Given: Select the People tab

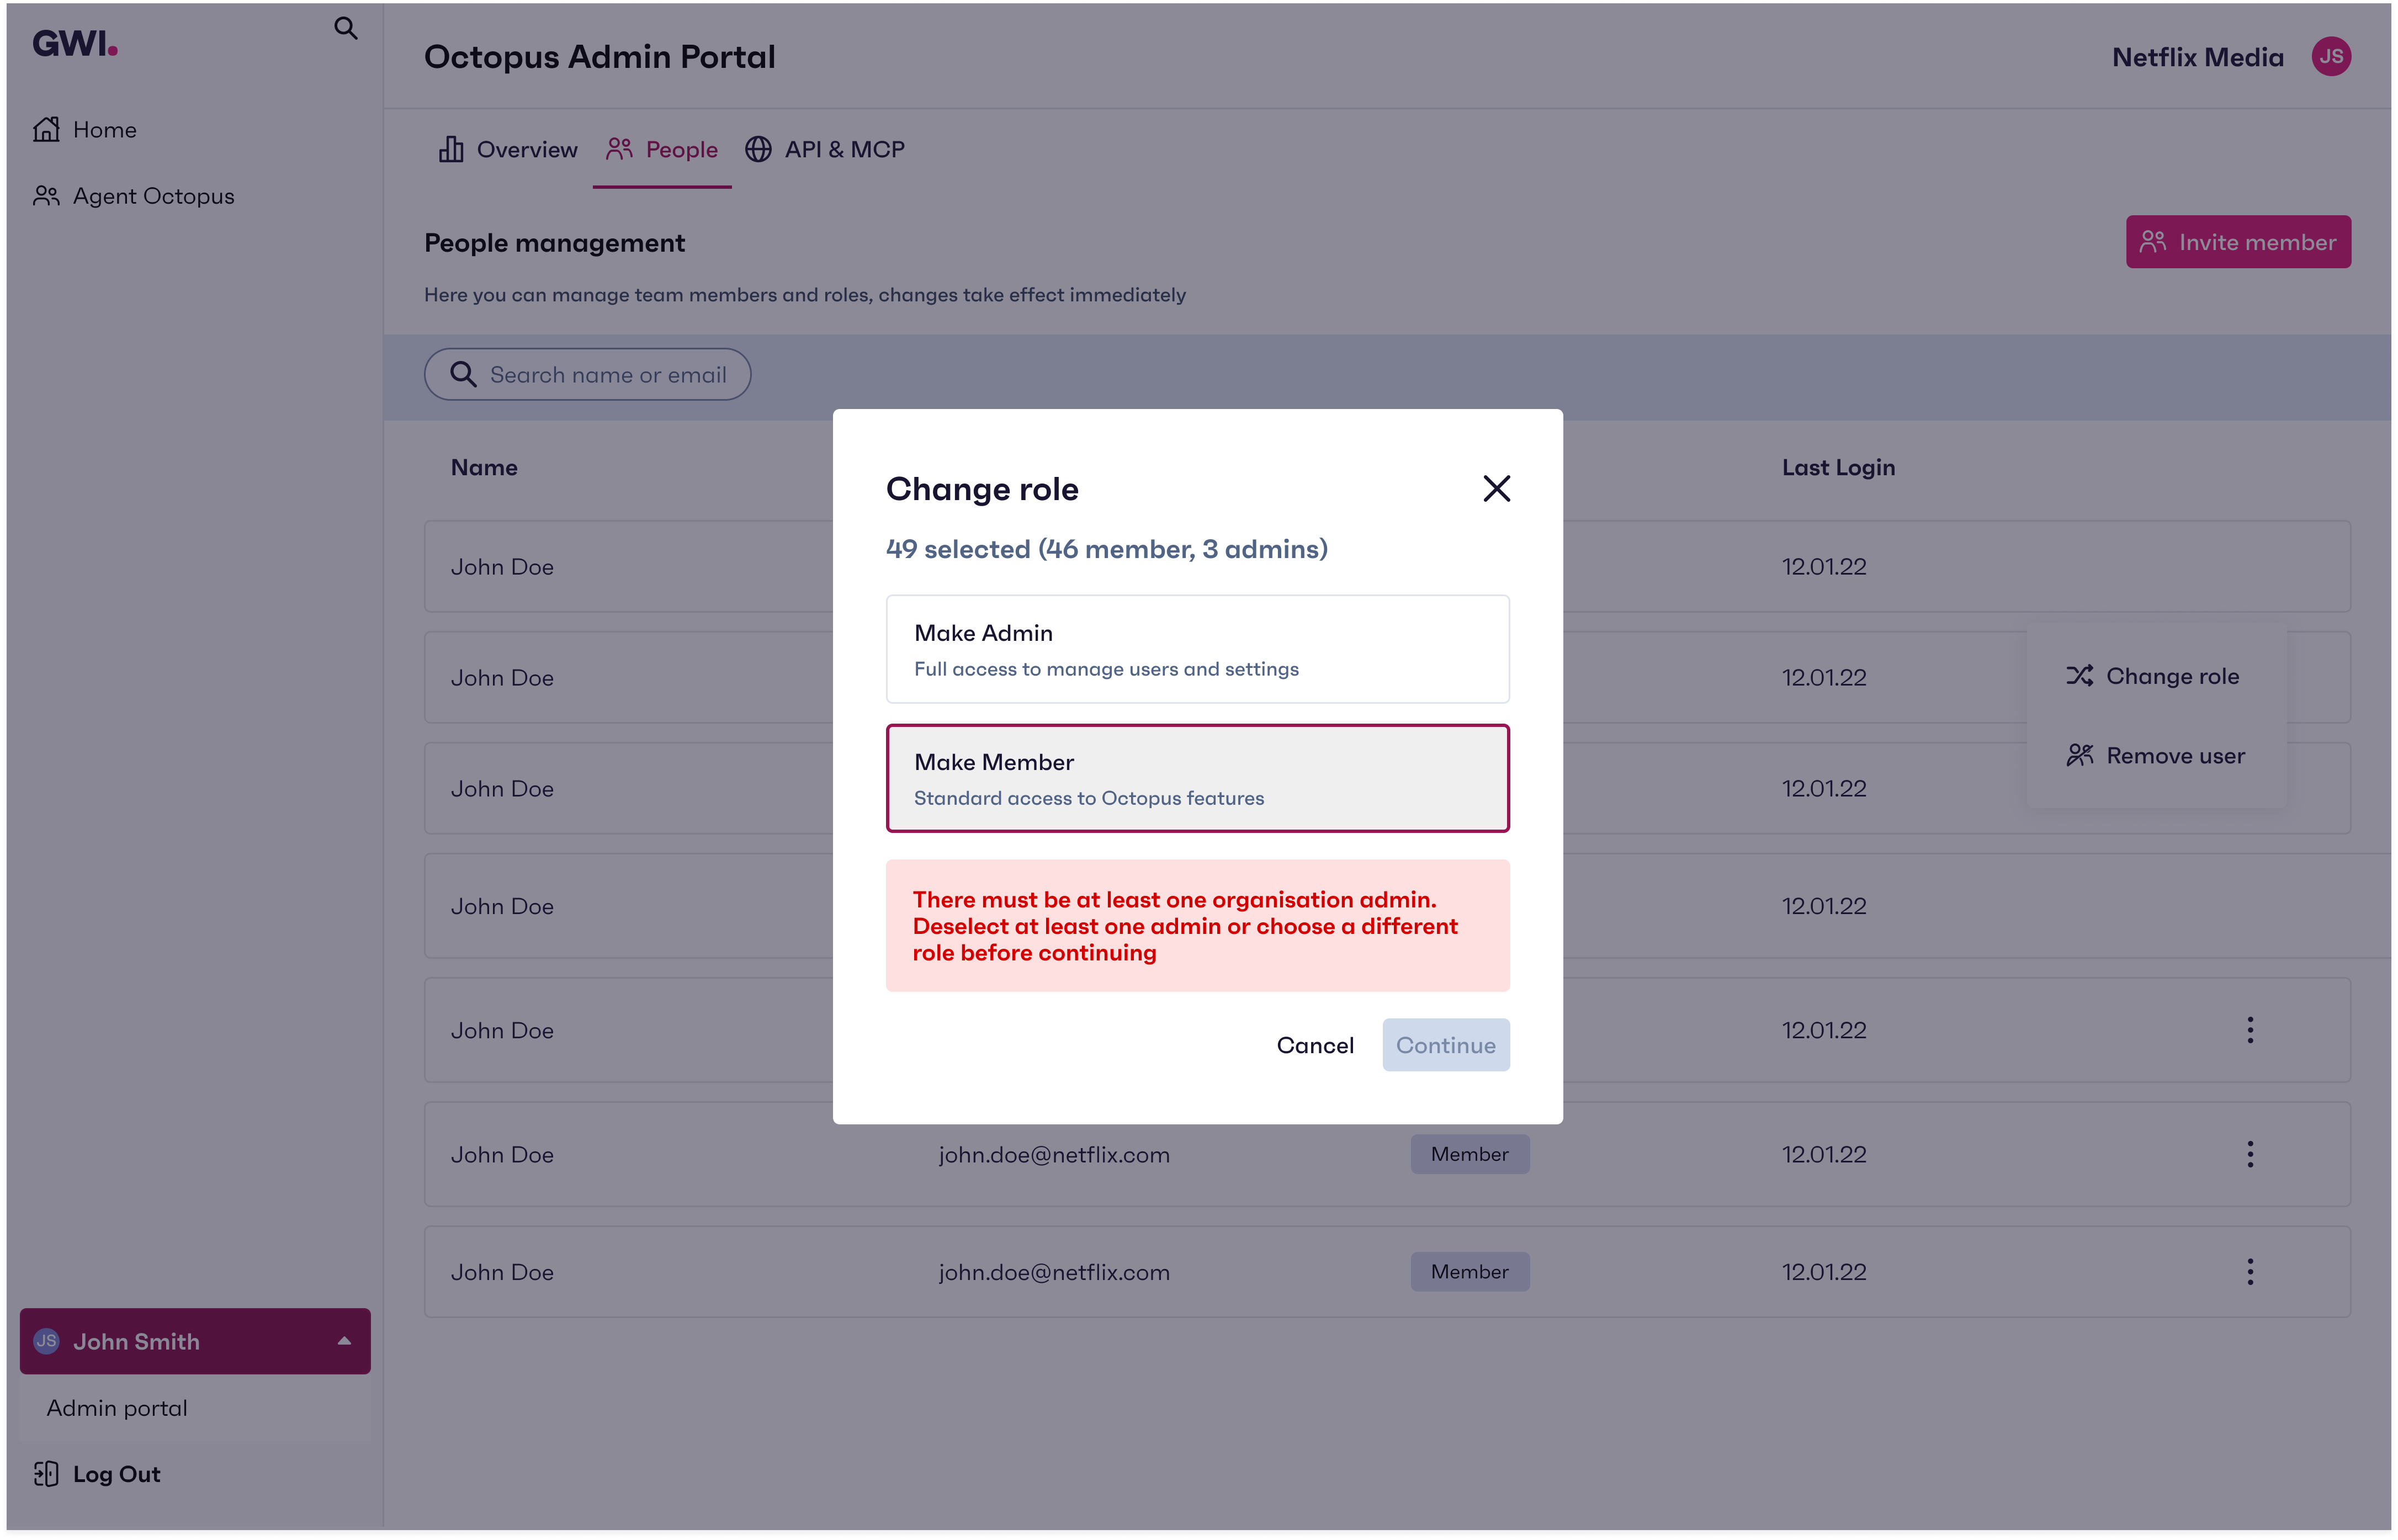Looking at the screenshot, I should pyautogui.click(x=662, y=150).
